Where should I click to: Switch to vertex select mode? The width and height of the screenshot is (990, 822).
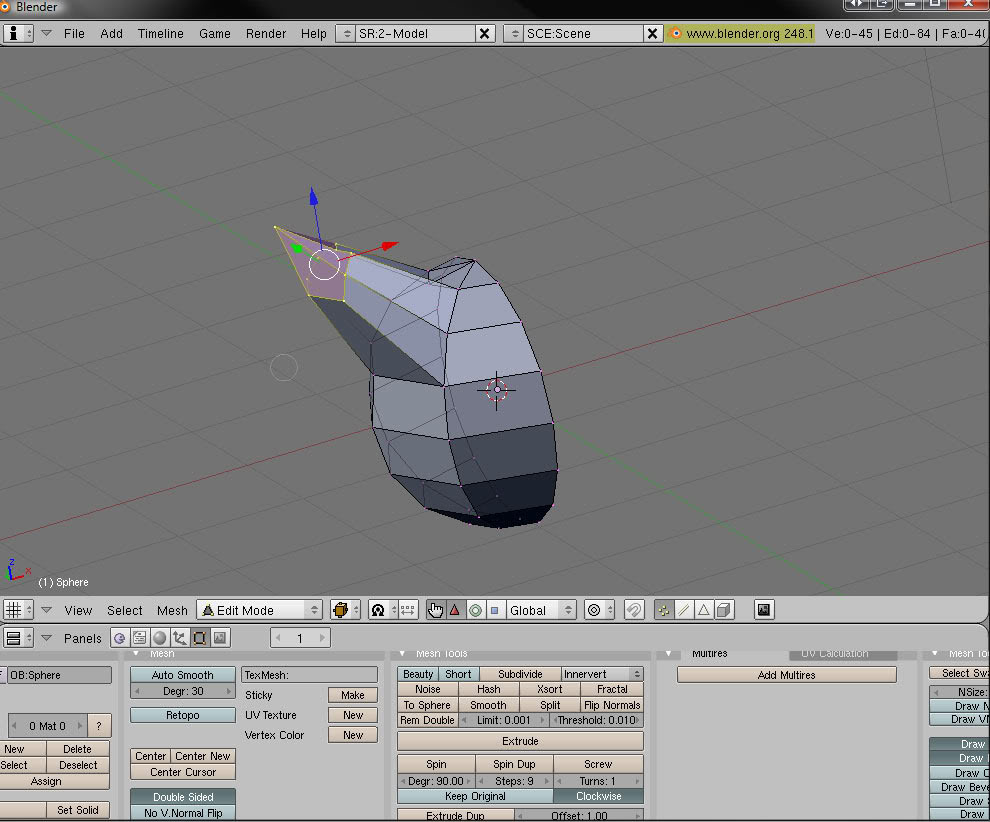(x=665, y=610)
